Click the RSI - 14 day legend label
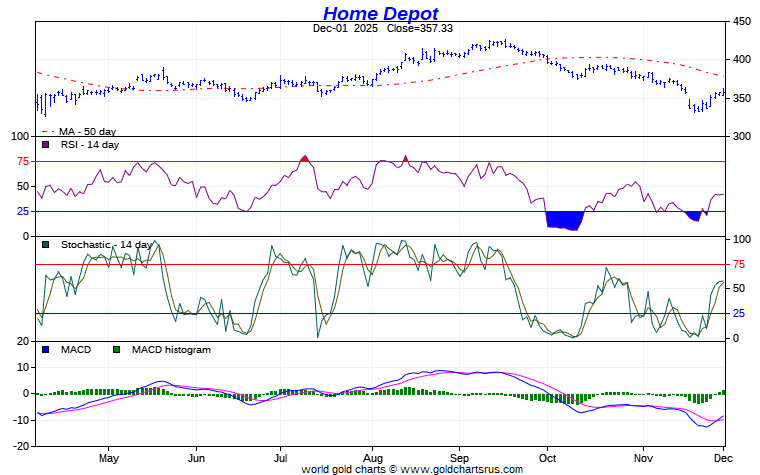 (x=89, y=145)
